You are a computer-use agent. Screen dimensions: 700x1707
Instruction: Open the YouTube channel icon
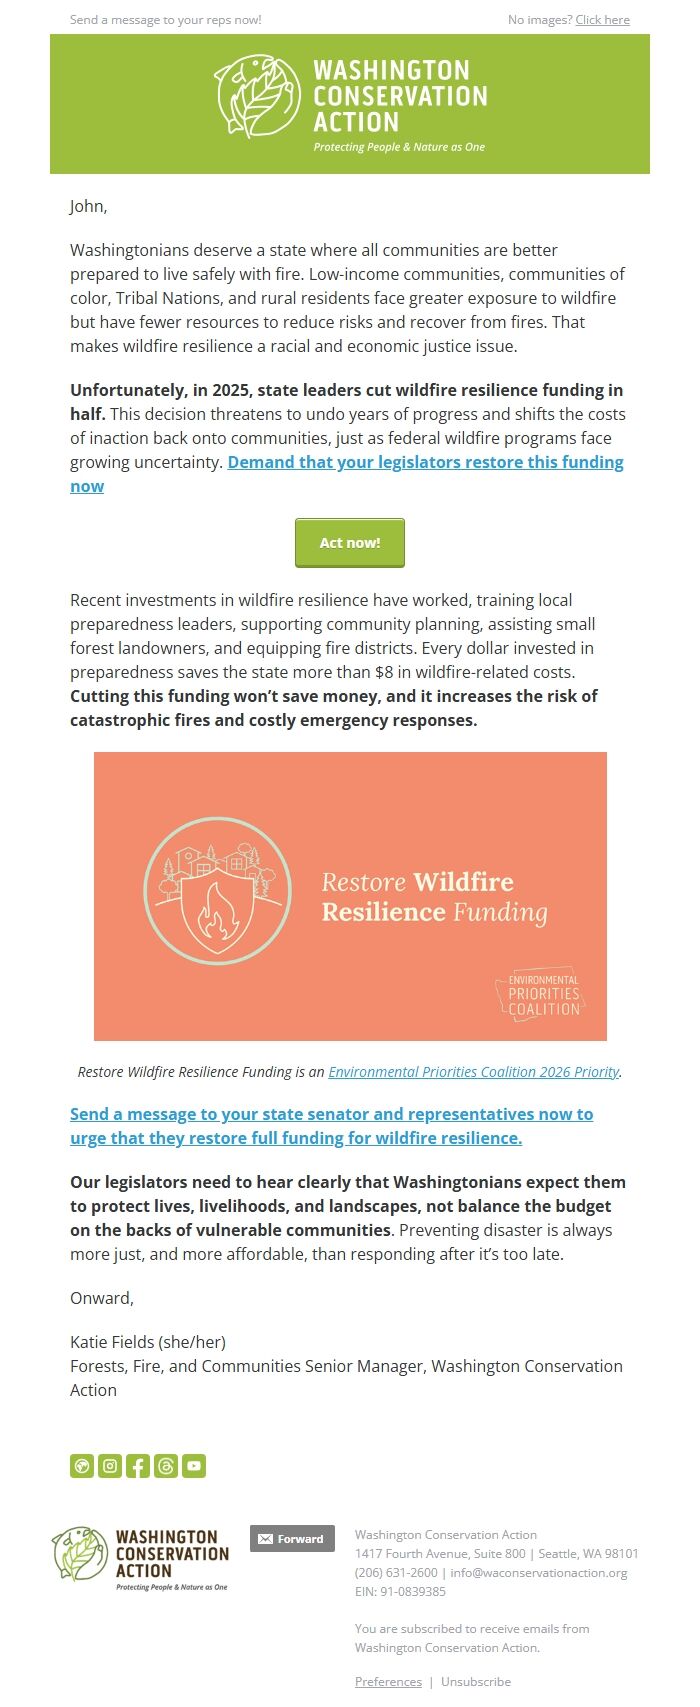(x=194, y=1466)
